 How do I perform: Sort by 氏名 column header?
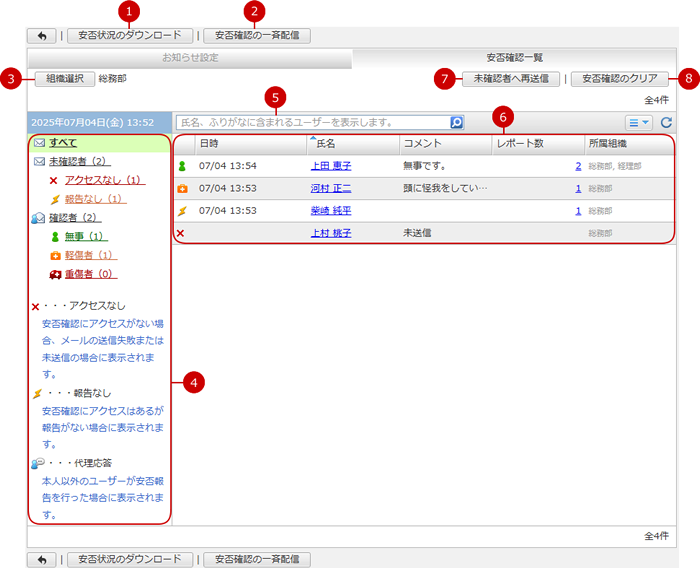tap(353, 144)
